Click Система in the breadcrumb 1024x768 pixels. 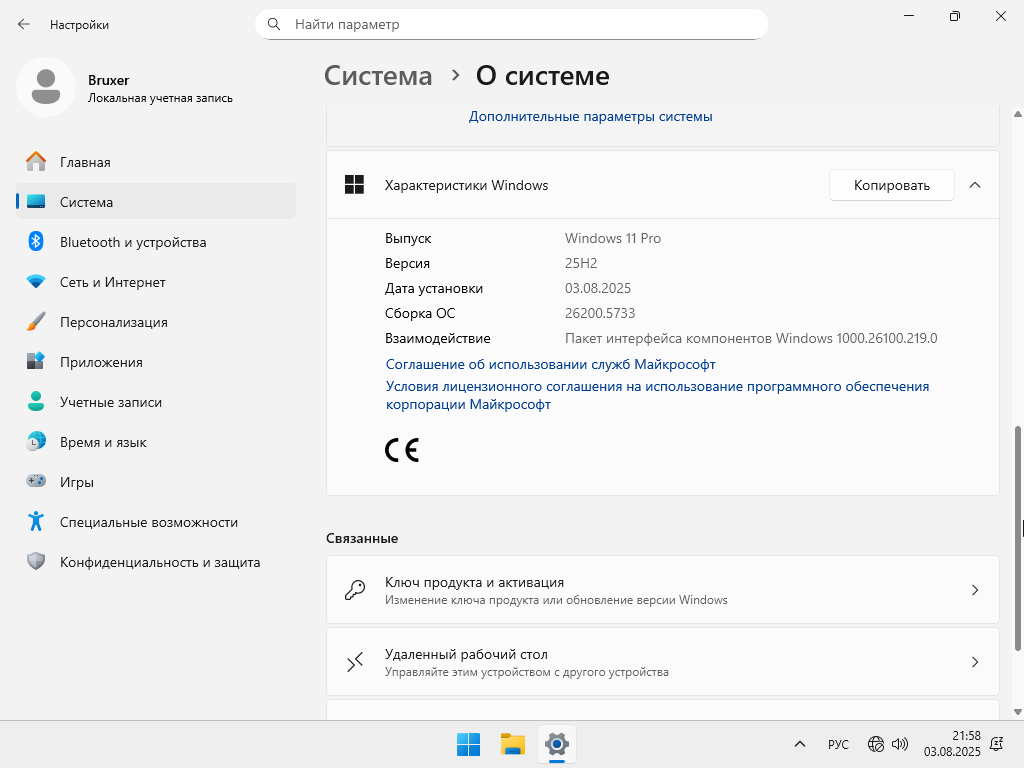tap(378, 76)
